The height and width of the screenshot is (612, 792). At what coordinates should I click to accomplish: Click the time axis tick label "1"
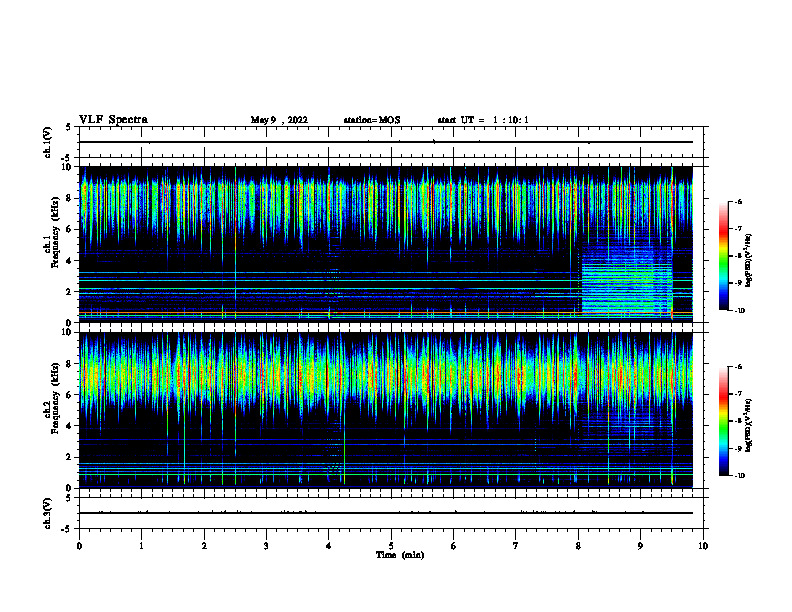[x=141, y=546]
